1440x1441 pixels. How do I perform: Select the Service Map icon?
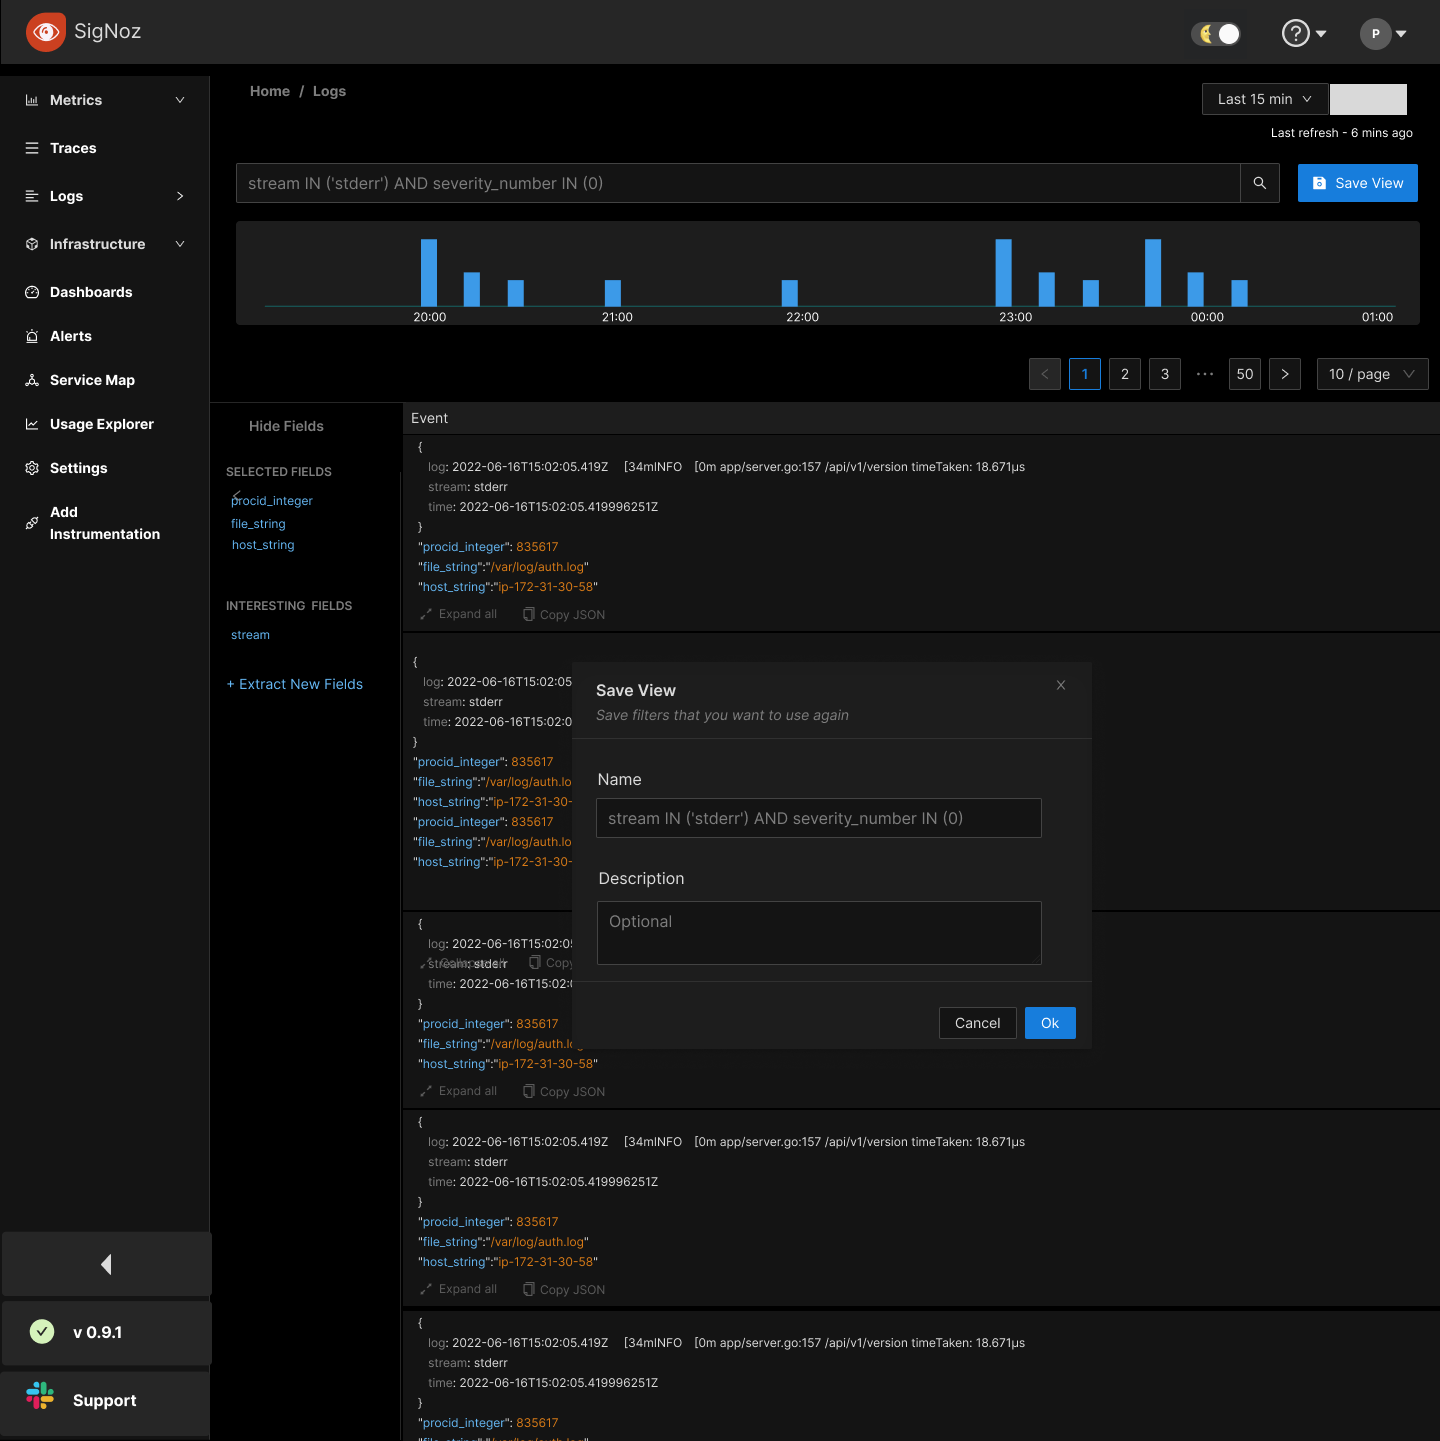(x=31, y=380)
